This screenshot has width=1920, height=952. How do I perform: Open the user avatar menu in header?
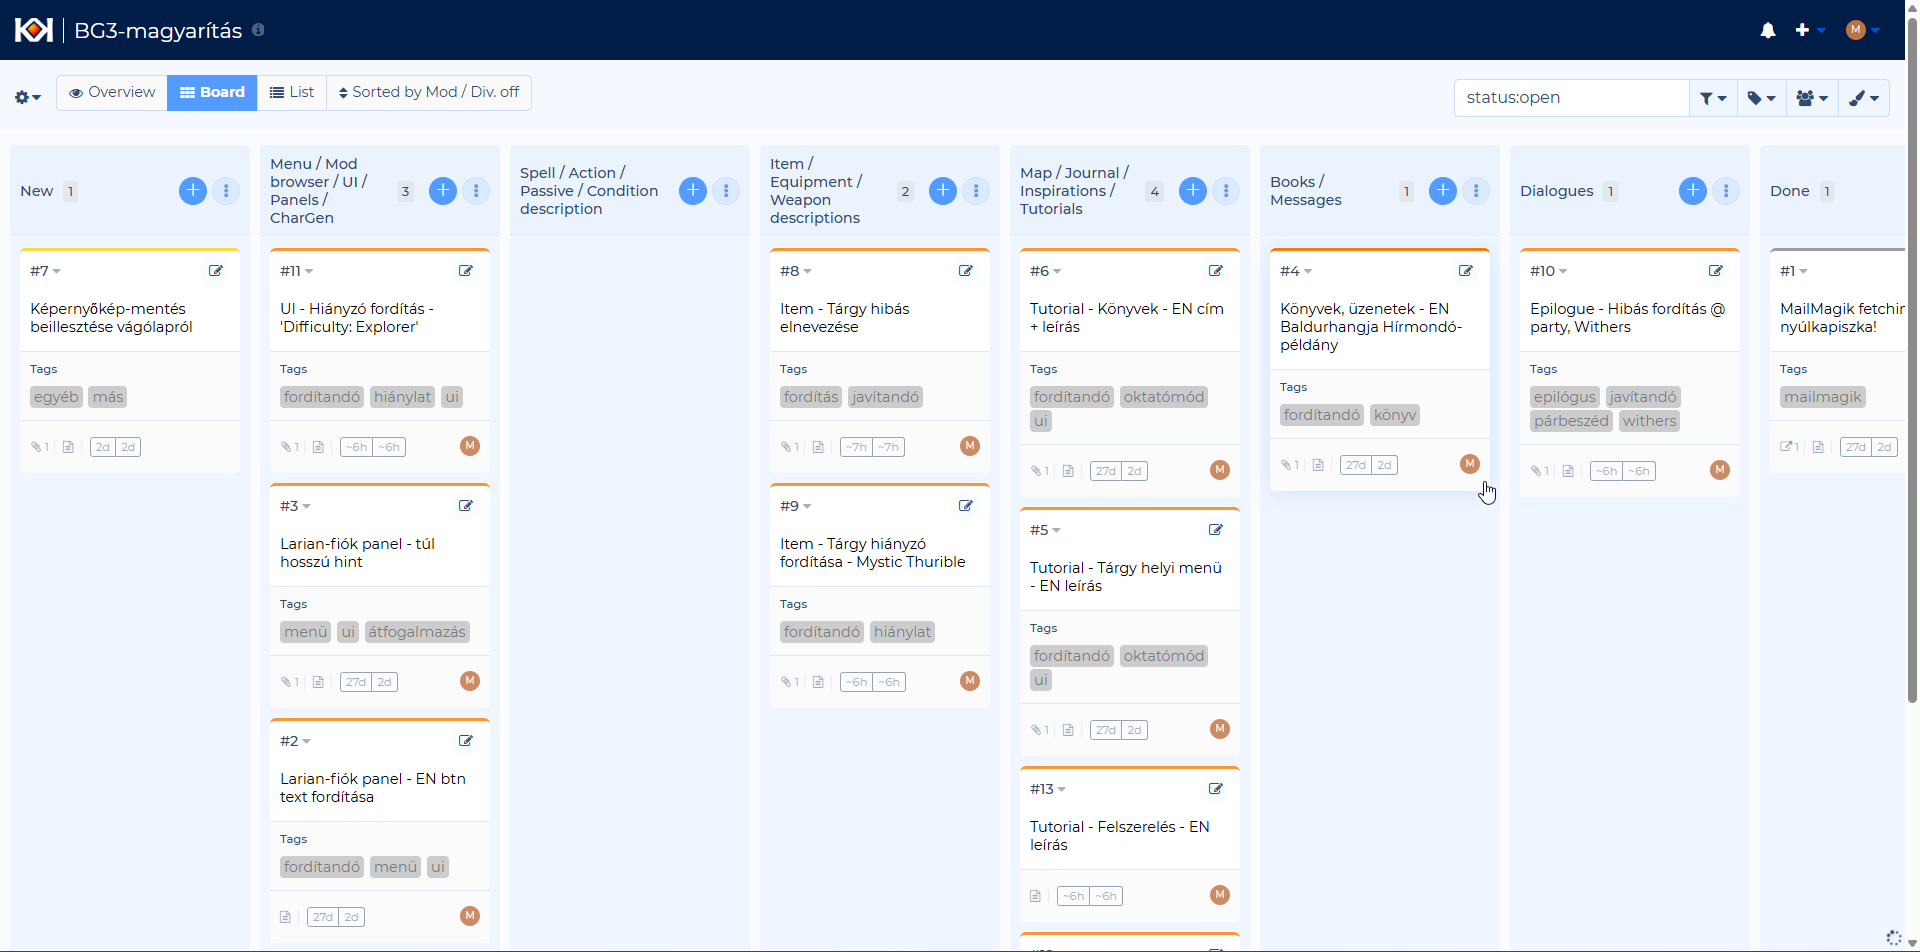pos(1862,30)
